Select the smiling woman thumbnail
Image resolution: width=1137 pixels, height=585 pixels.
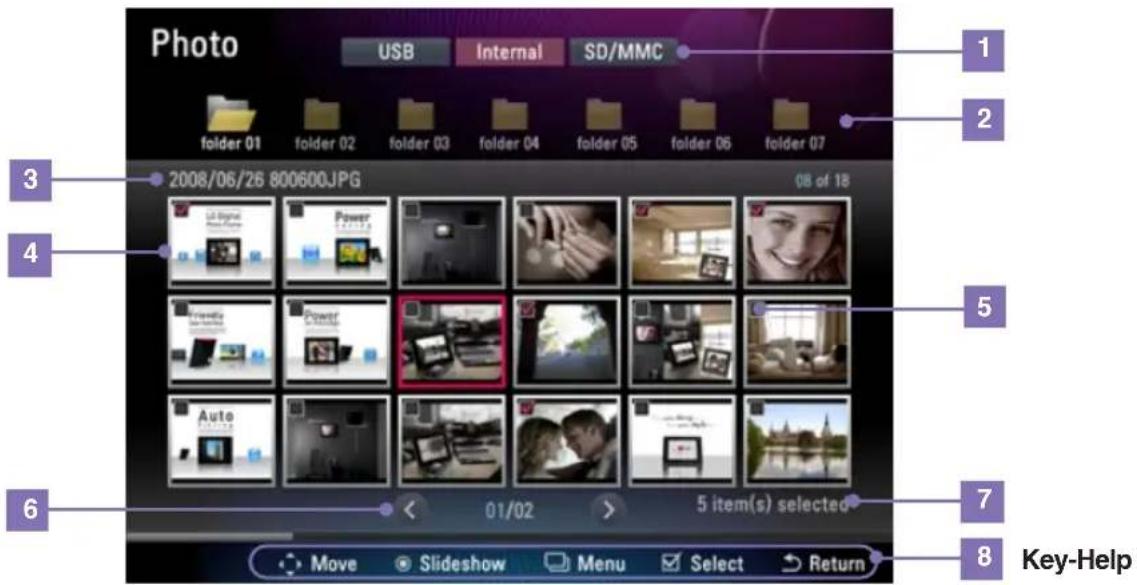[x=797, y=242]
